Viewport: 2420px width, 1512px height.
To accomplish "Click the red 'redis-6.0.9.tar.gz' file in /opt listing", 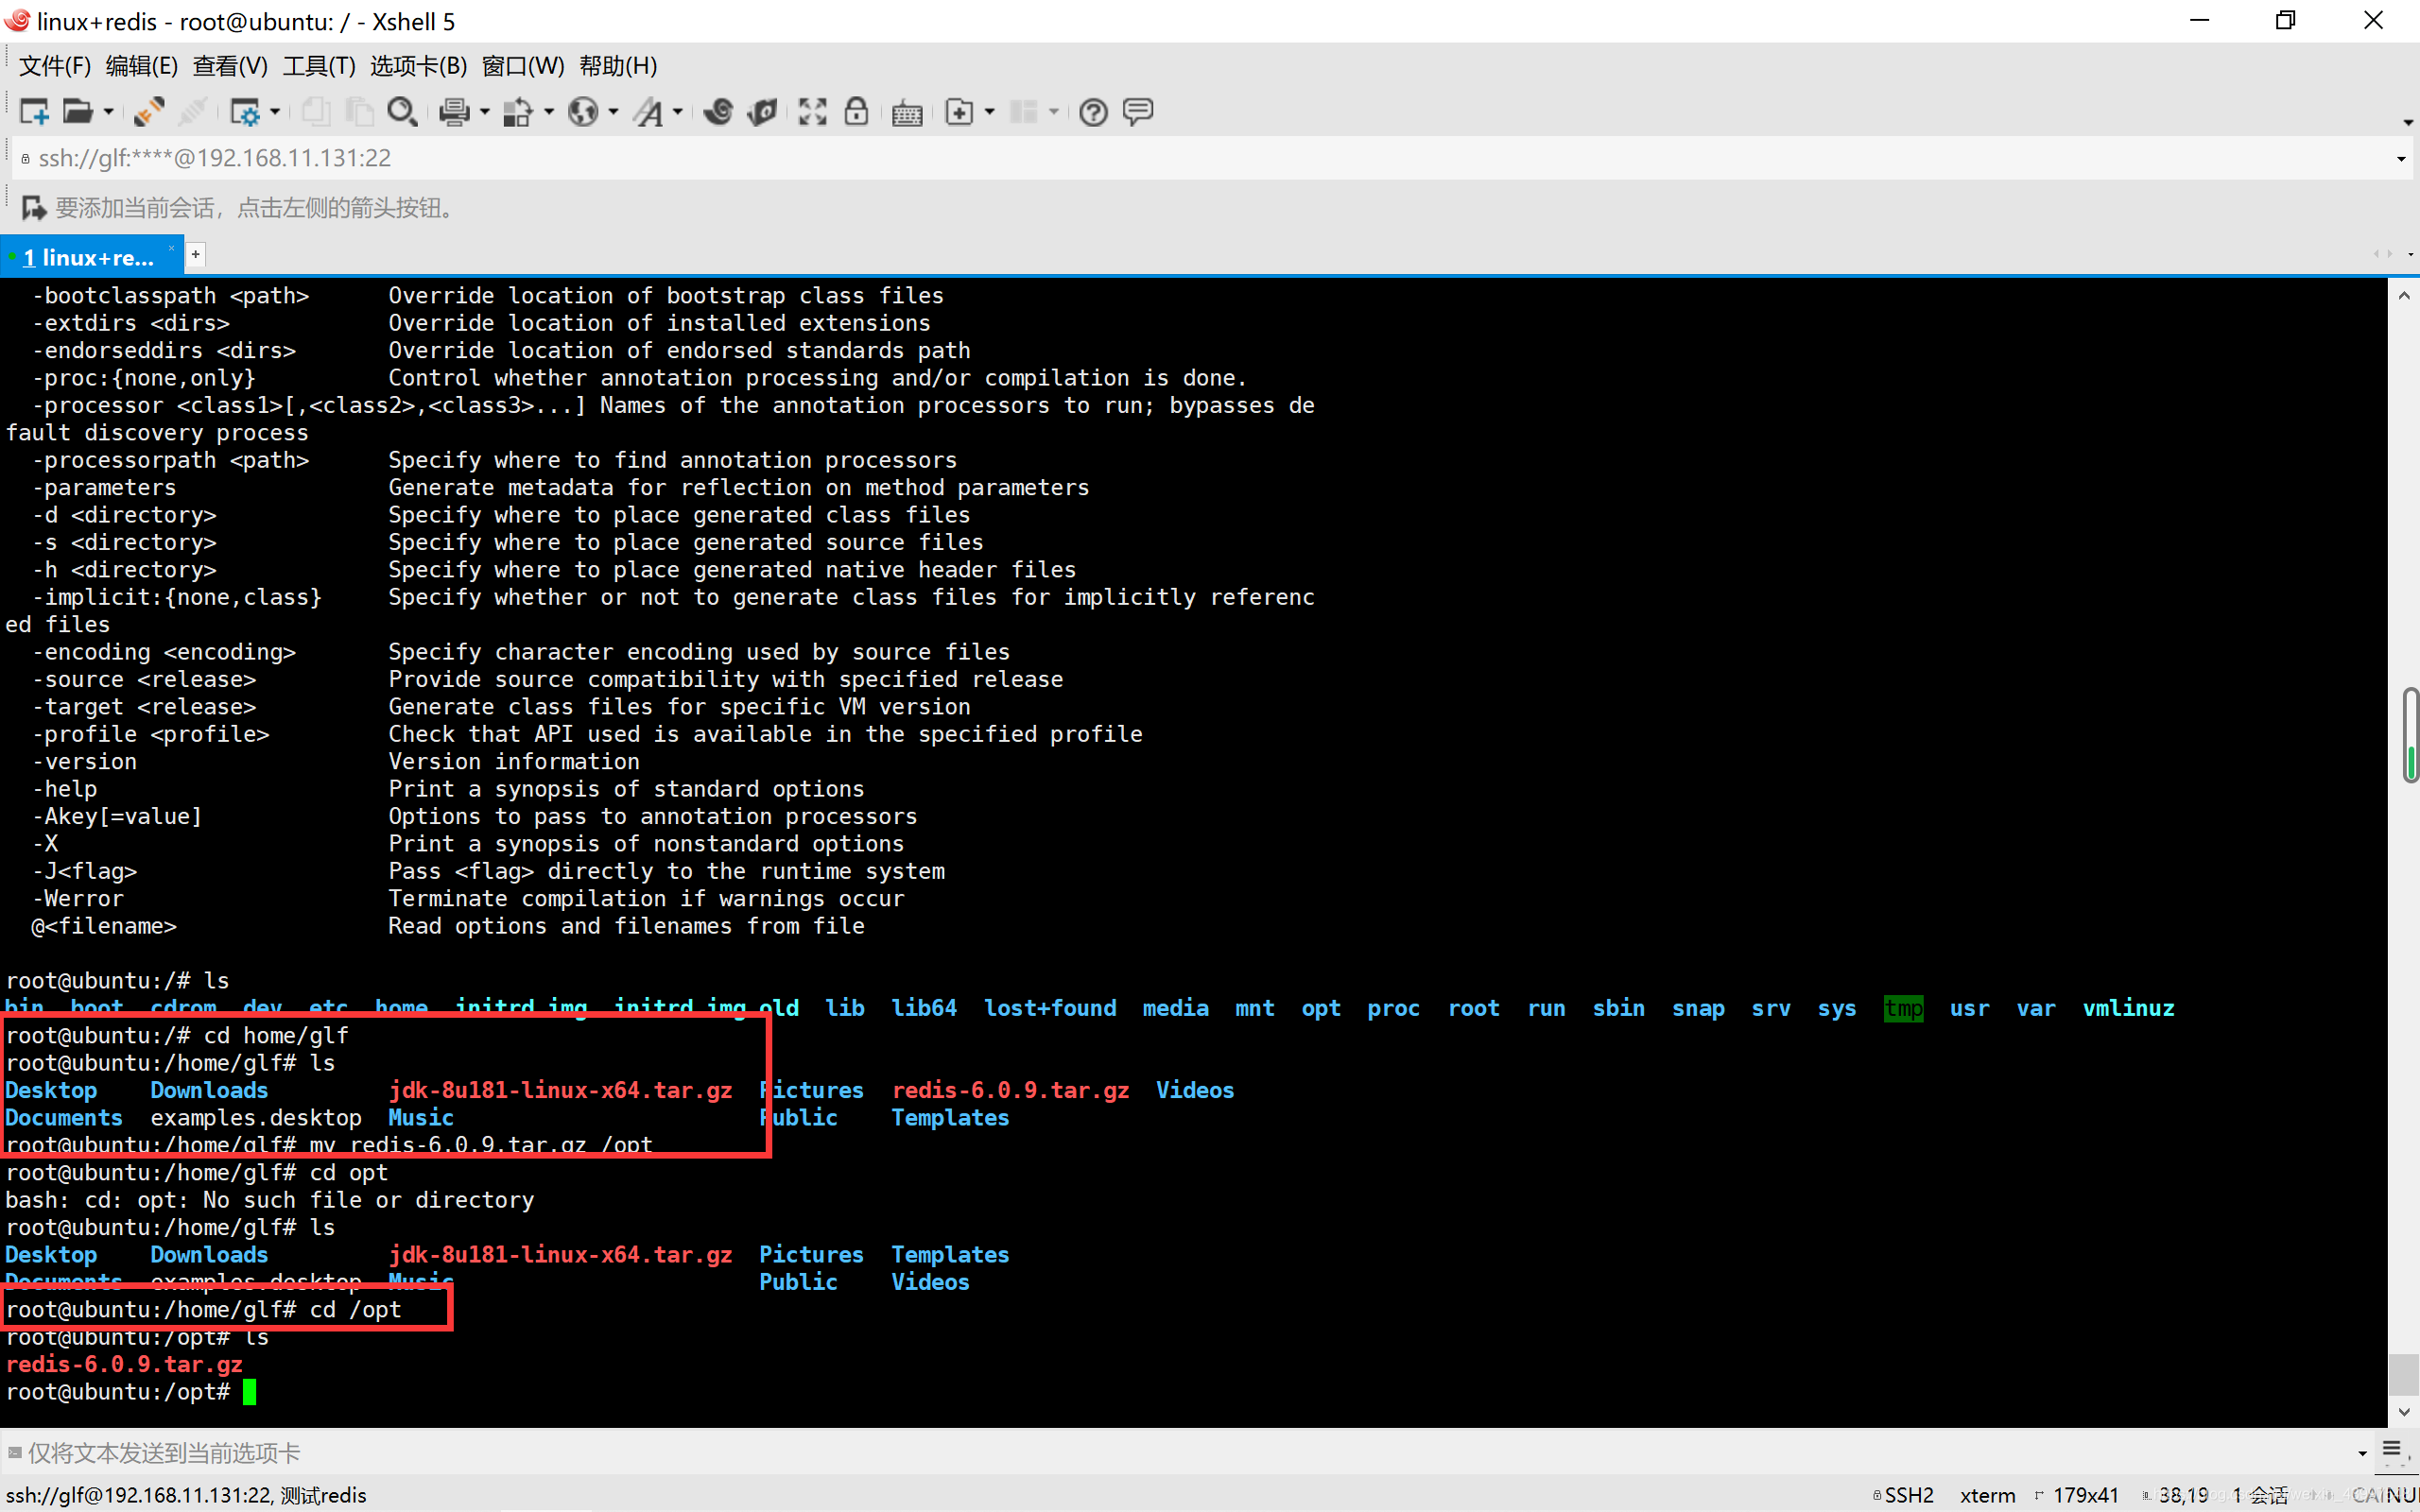I will pos(124,1364).
